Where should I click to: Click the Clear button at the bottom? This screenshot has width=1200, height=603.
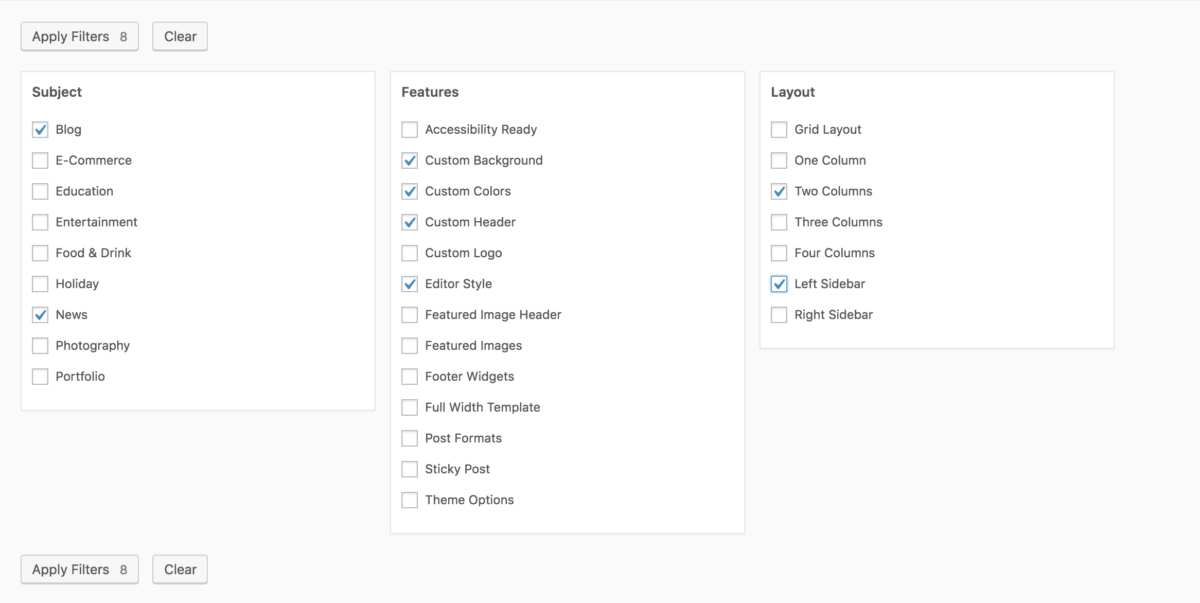tap(179, 569)
